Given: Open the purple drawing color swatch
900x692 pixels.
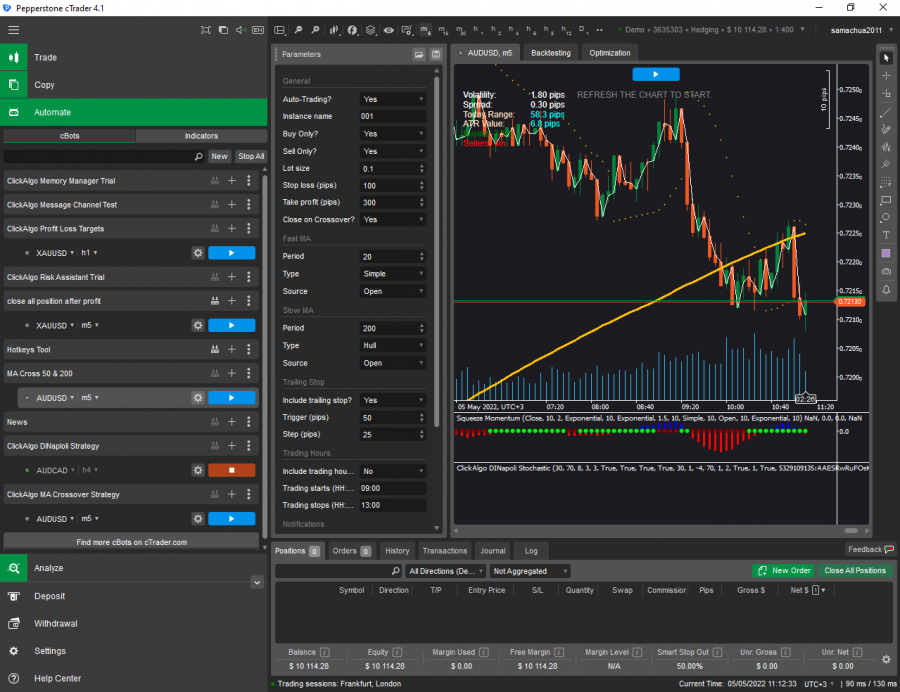Looking at the screenshot, I should [x=886, y=253].
